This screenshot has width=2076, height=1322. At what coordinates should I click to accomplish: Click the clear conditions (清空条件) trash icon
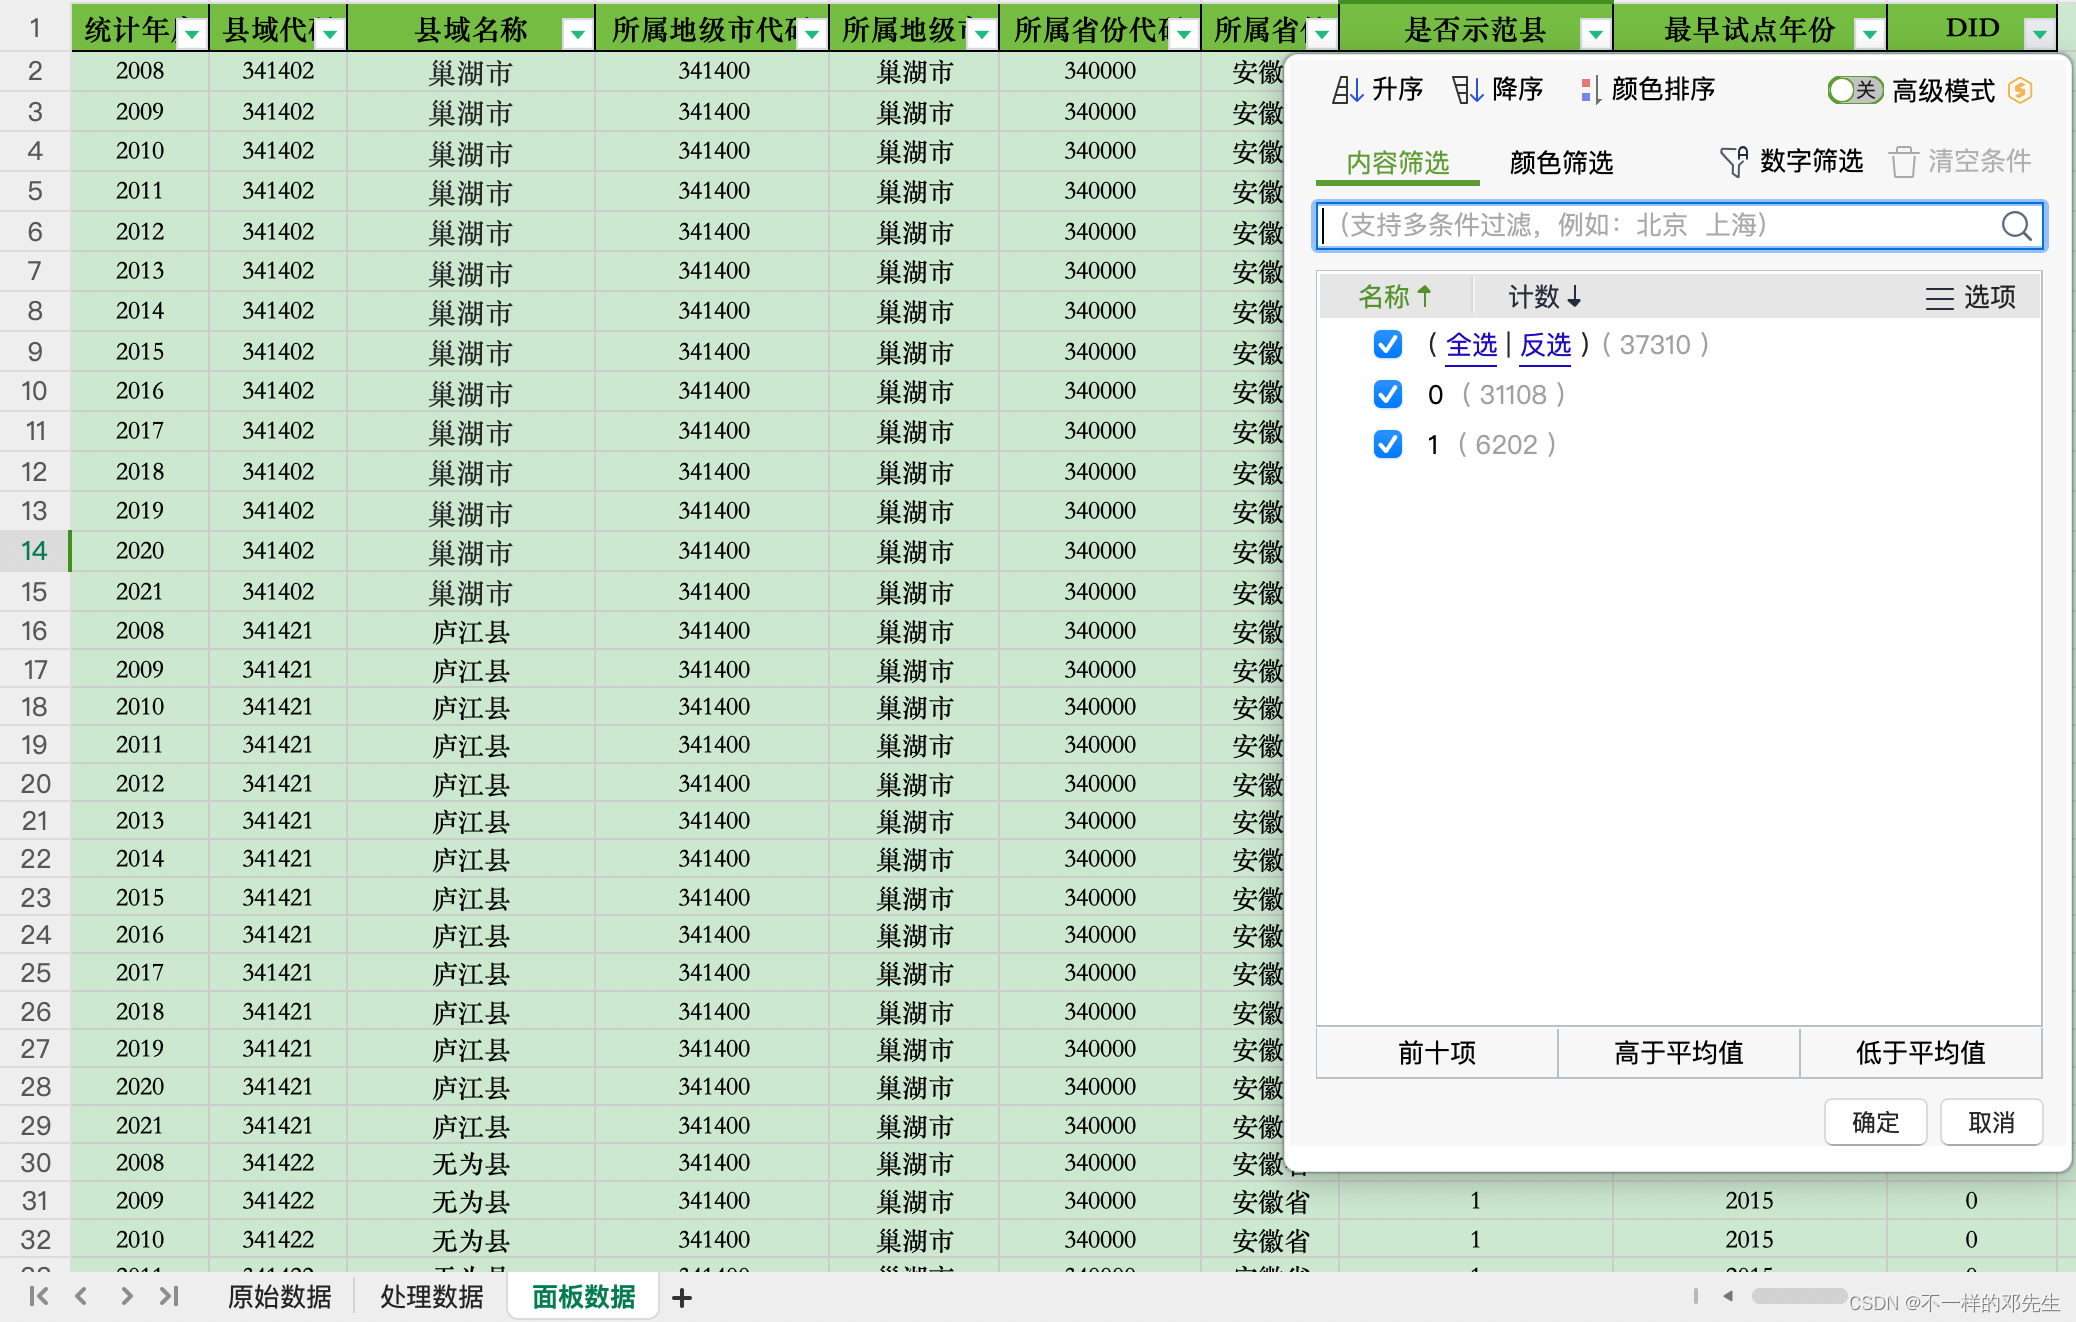[1903, 161]
